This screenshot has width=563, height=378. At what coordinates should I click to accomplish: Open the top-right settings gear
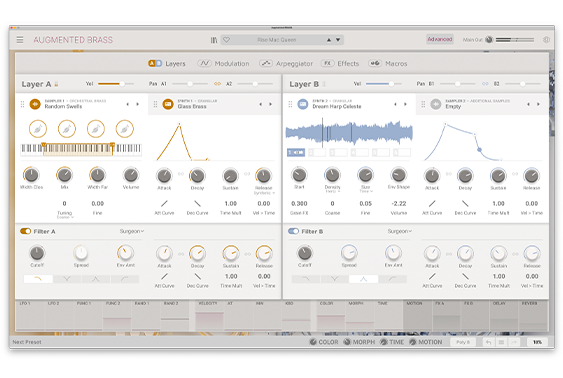(x=546, y=39)
